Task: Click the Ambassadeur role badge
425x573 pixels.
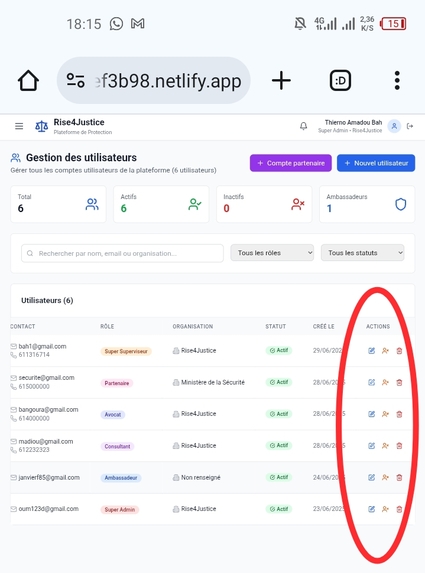Action: pyautogui.click(x=121, y=478)
